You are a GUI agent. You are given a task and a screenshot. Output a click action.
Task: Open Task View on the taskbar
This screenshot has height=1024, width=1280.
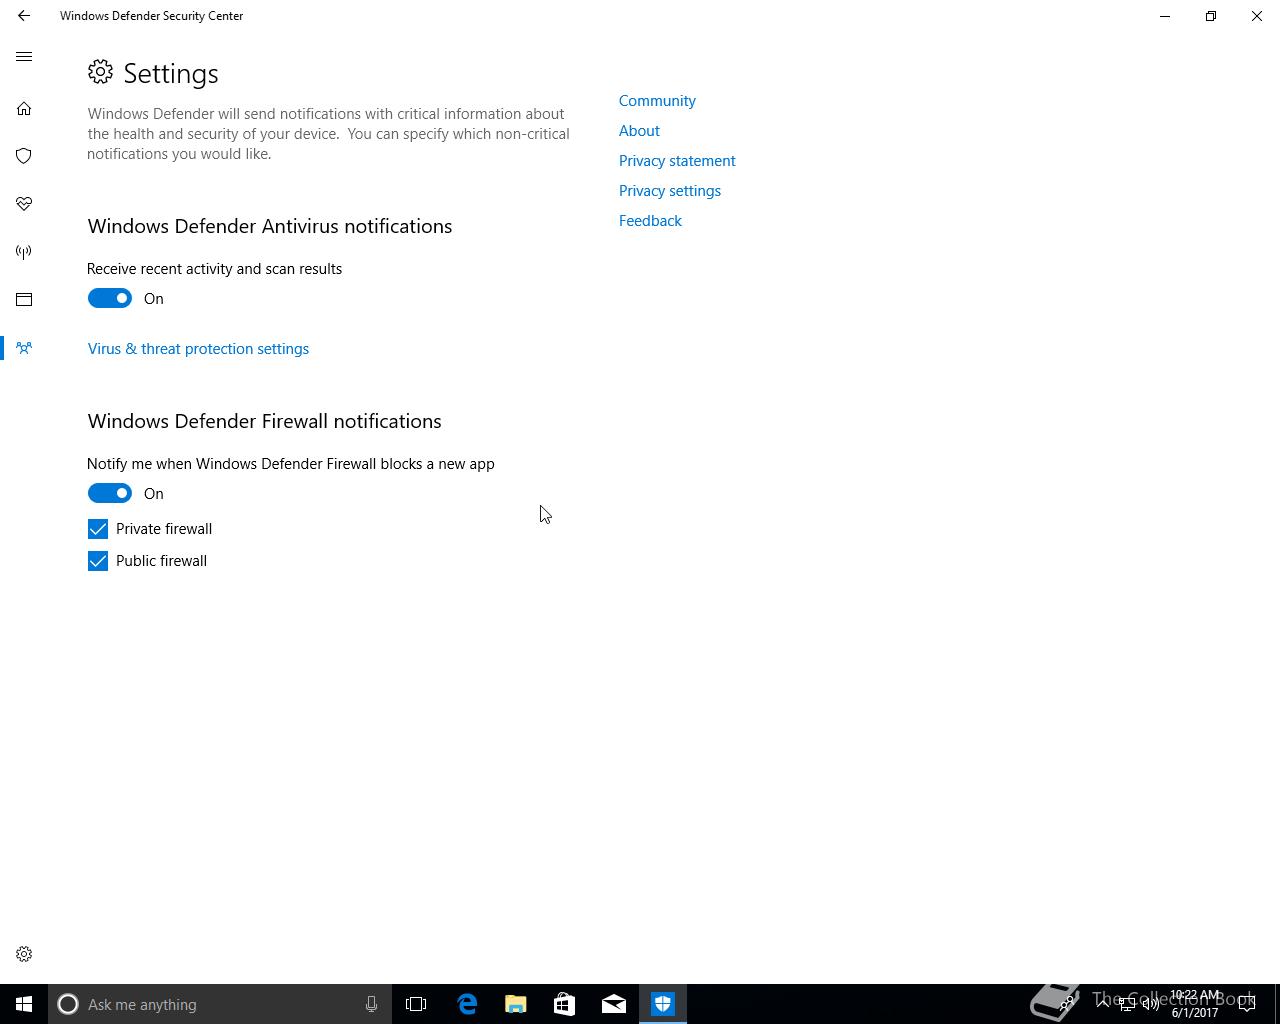(x=416, y=1004)
